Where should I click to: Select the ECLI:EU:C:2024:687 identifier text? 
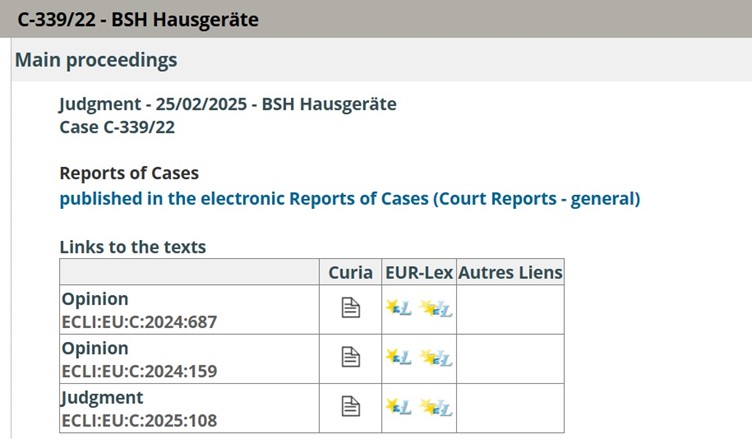coord(139,322)
